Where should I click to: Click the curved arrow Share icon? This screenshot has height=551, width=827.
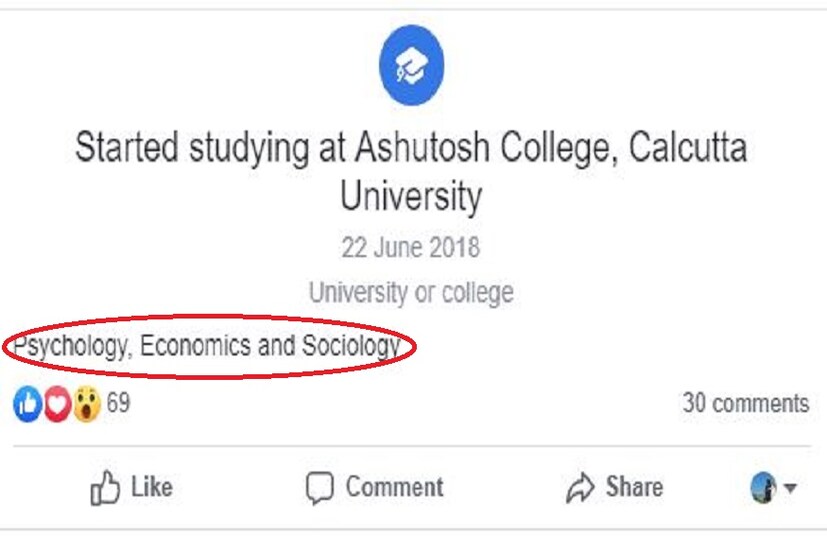580,488
